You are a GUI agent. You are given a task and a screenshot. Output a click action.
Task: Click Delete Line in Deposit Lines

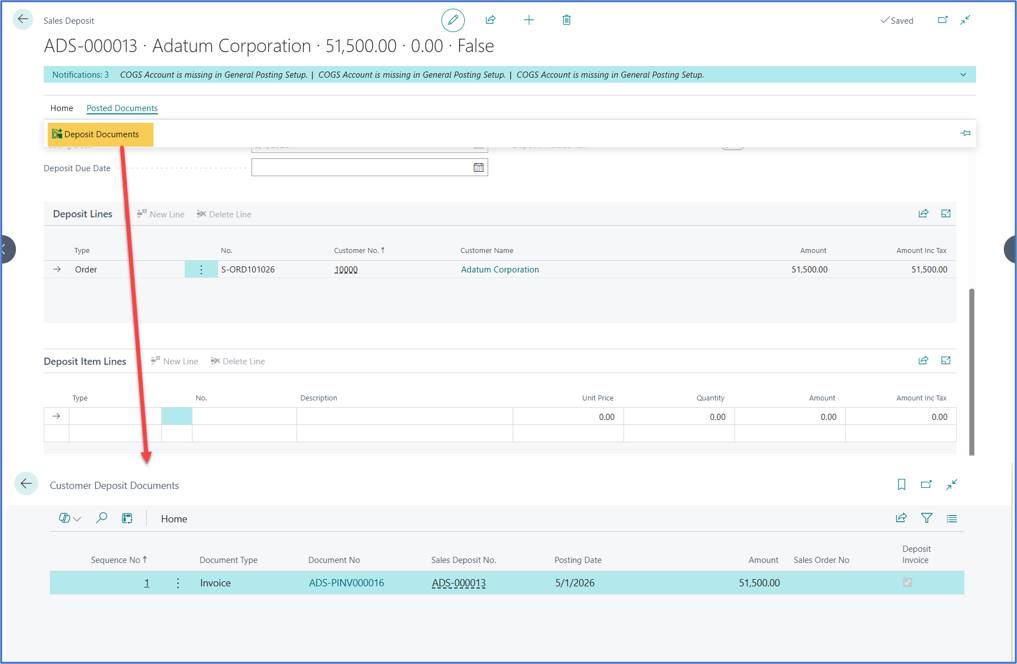click(224, 214)
